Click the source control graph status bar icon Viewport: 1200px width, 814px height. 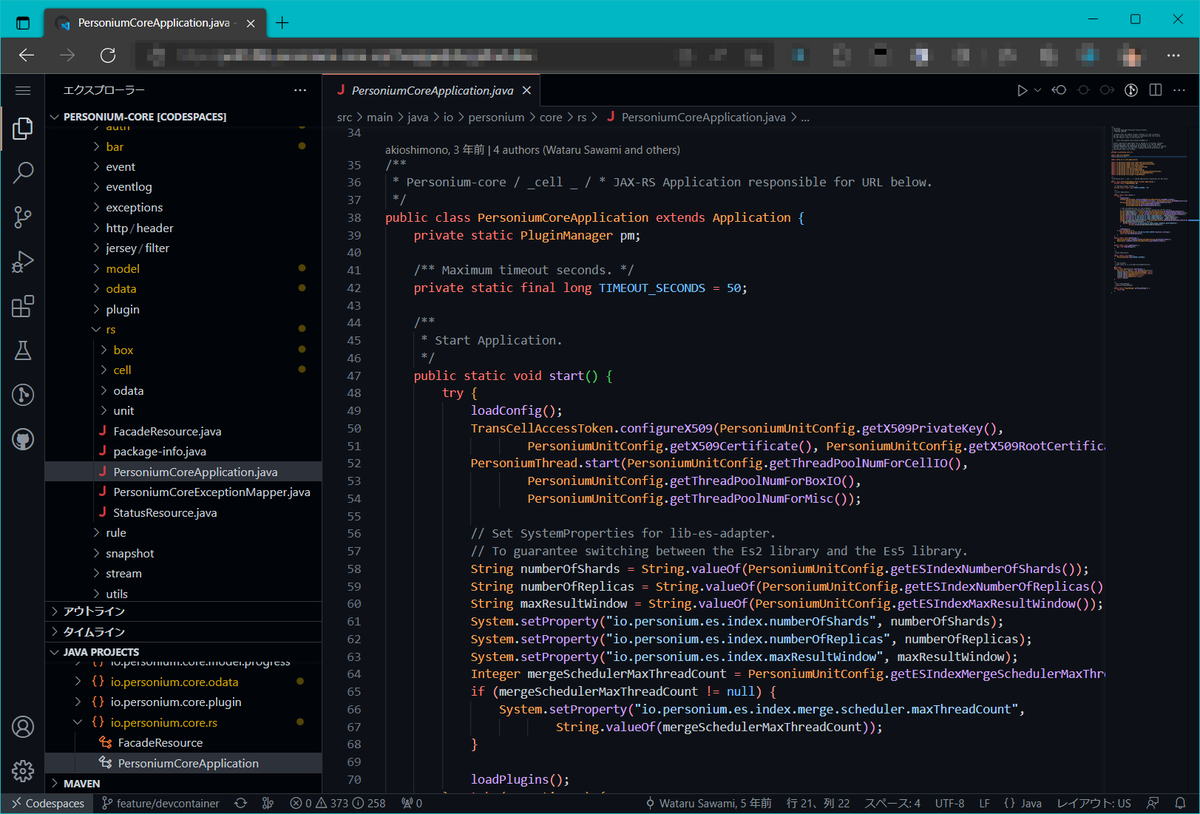267,803
